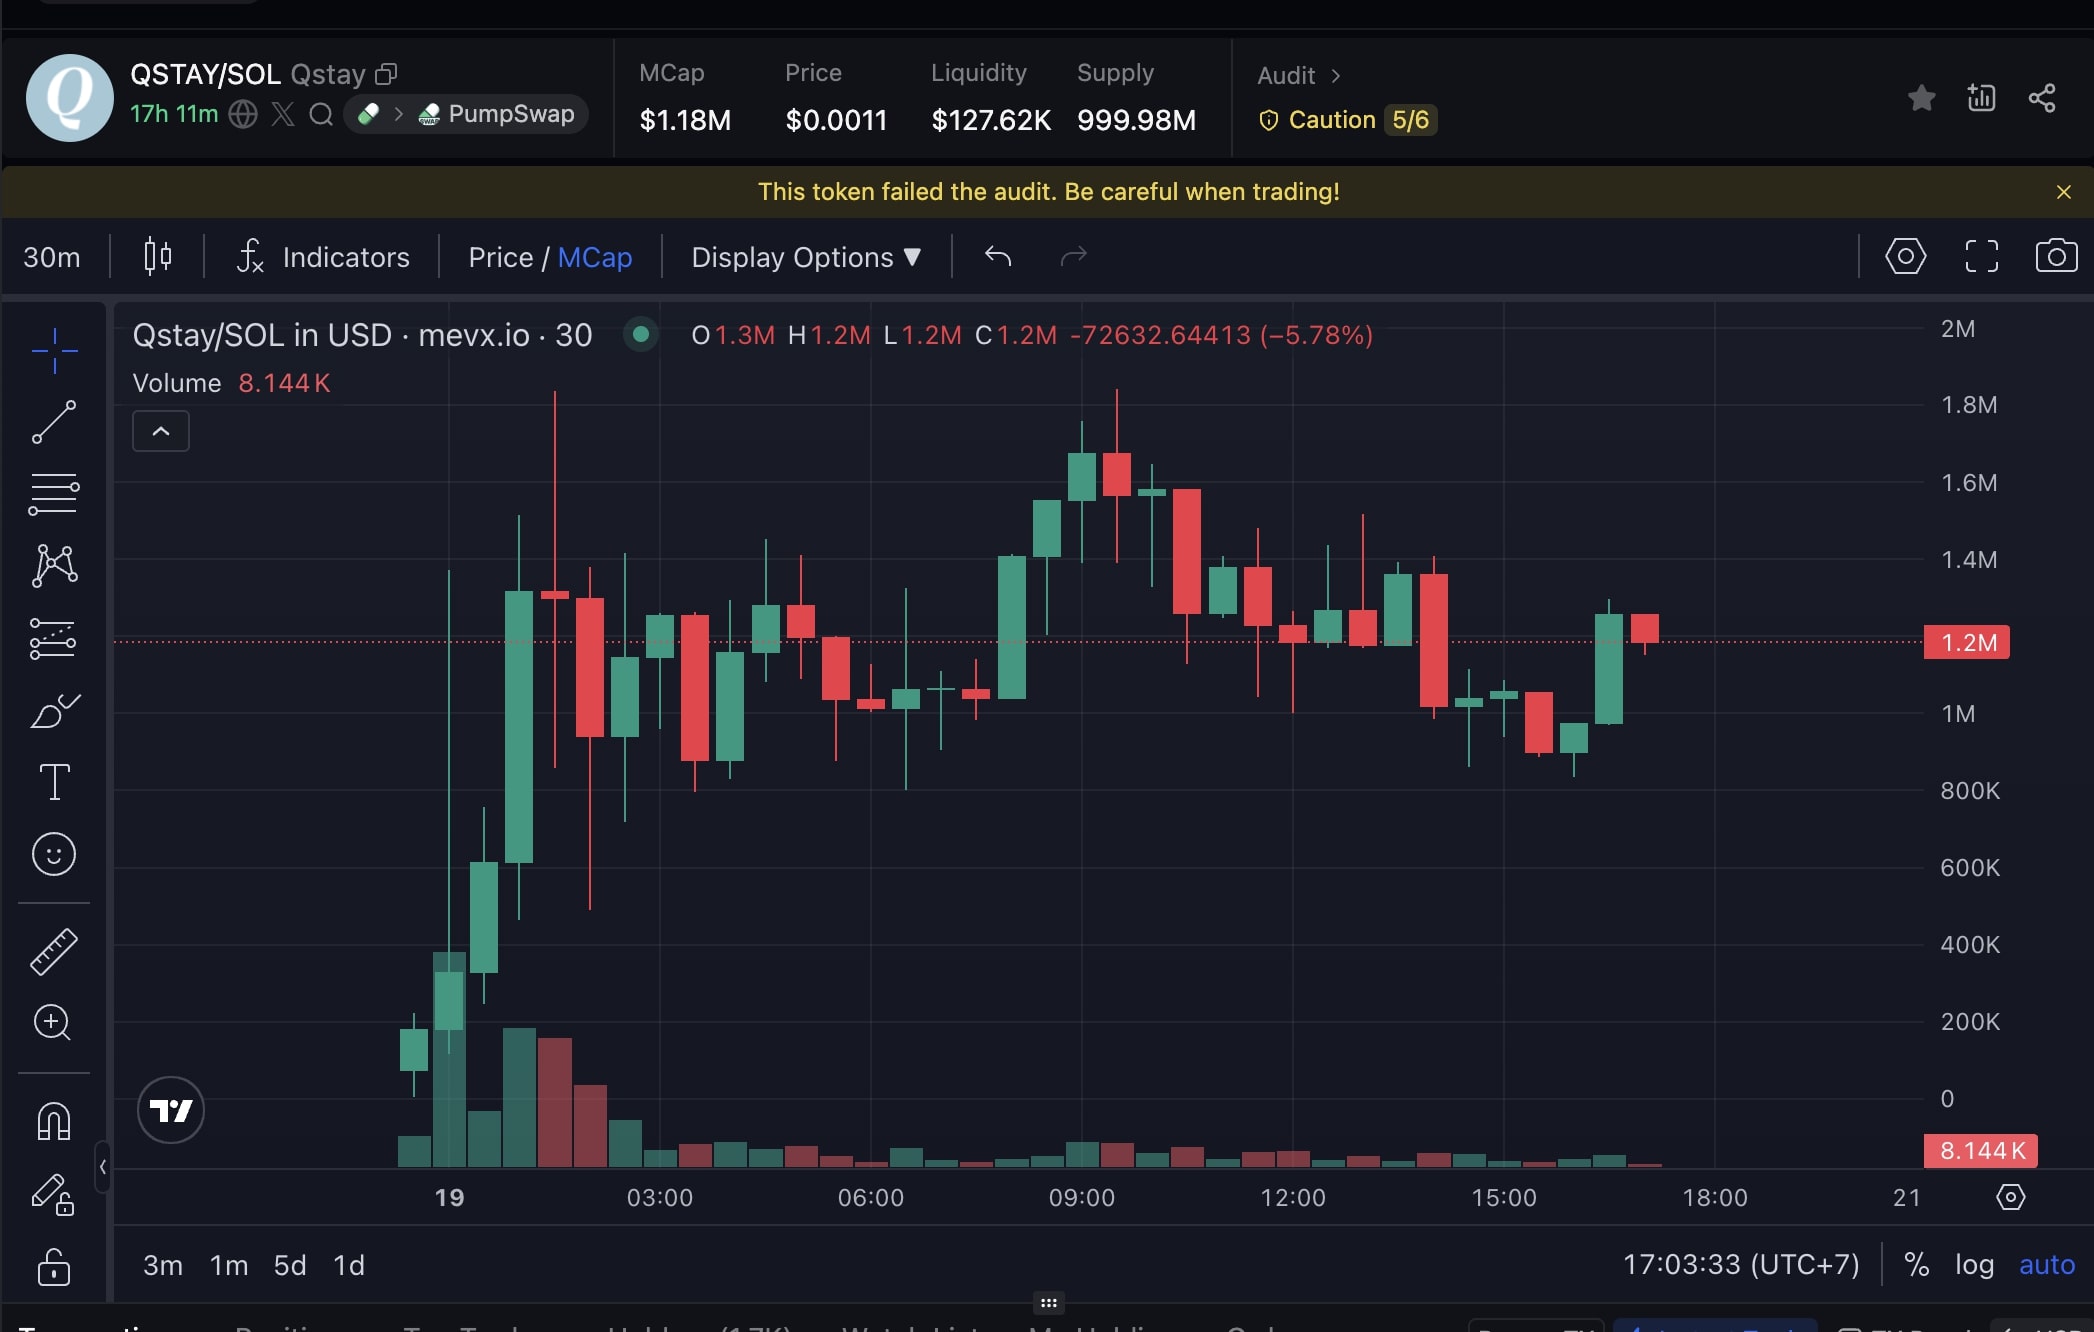This screenshot has height=1332, width=2094.
Task: Click the 8.144K volume axis label
Action: (1980, 1151)
